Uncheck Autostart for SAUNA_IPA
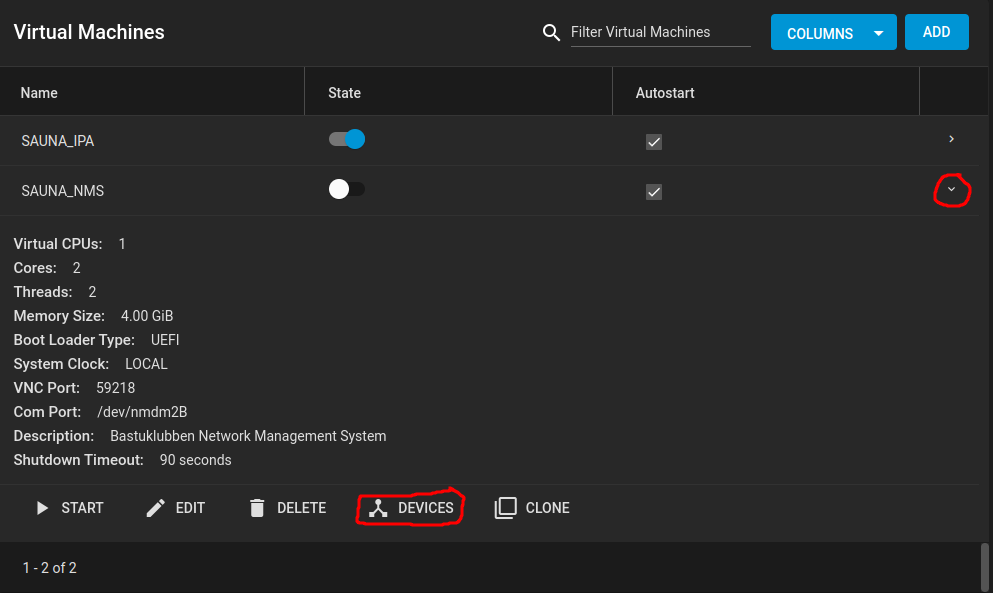This screenshot has height=593, width=993. click(654, 142)
